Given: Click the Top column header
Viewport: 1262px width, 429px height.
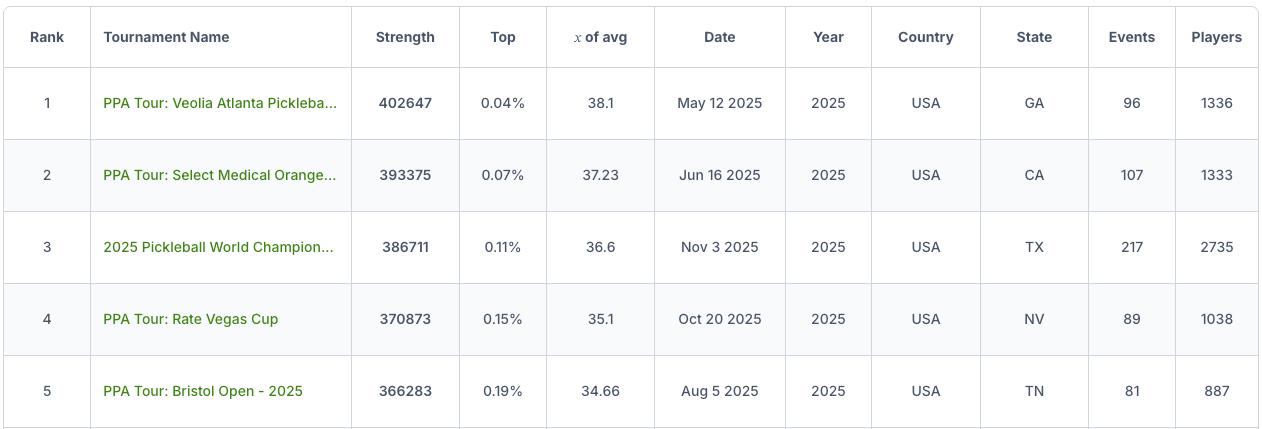Looking at the screenshot, I should pos(503,37).
